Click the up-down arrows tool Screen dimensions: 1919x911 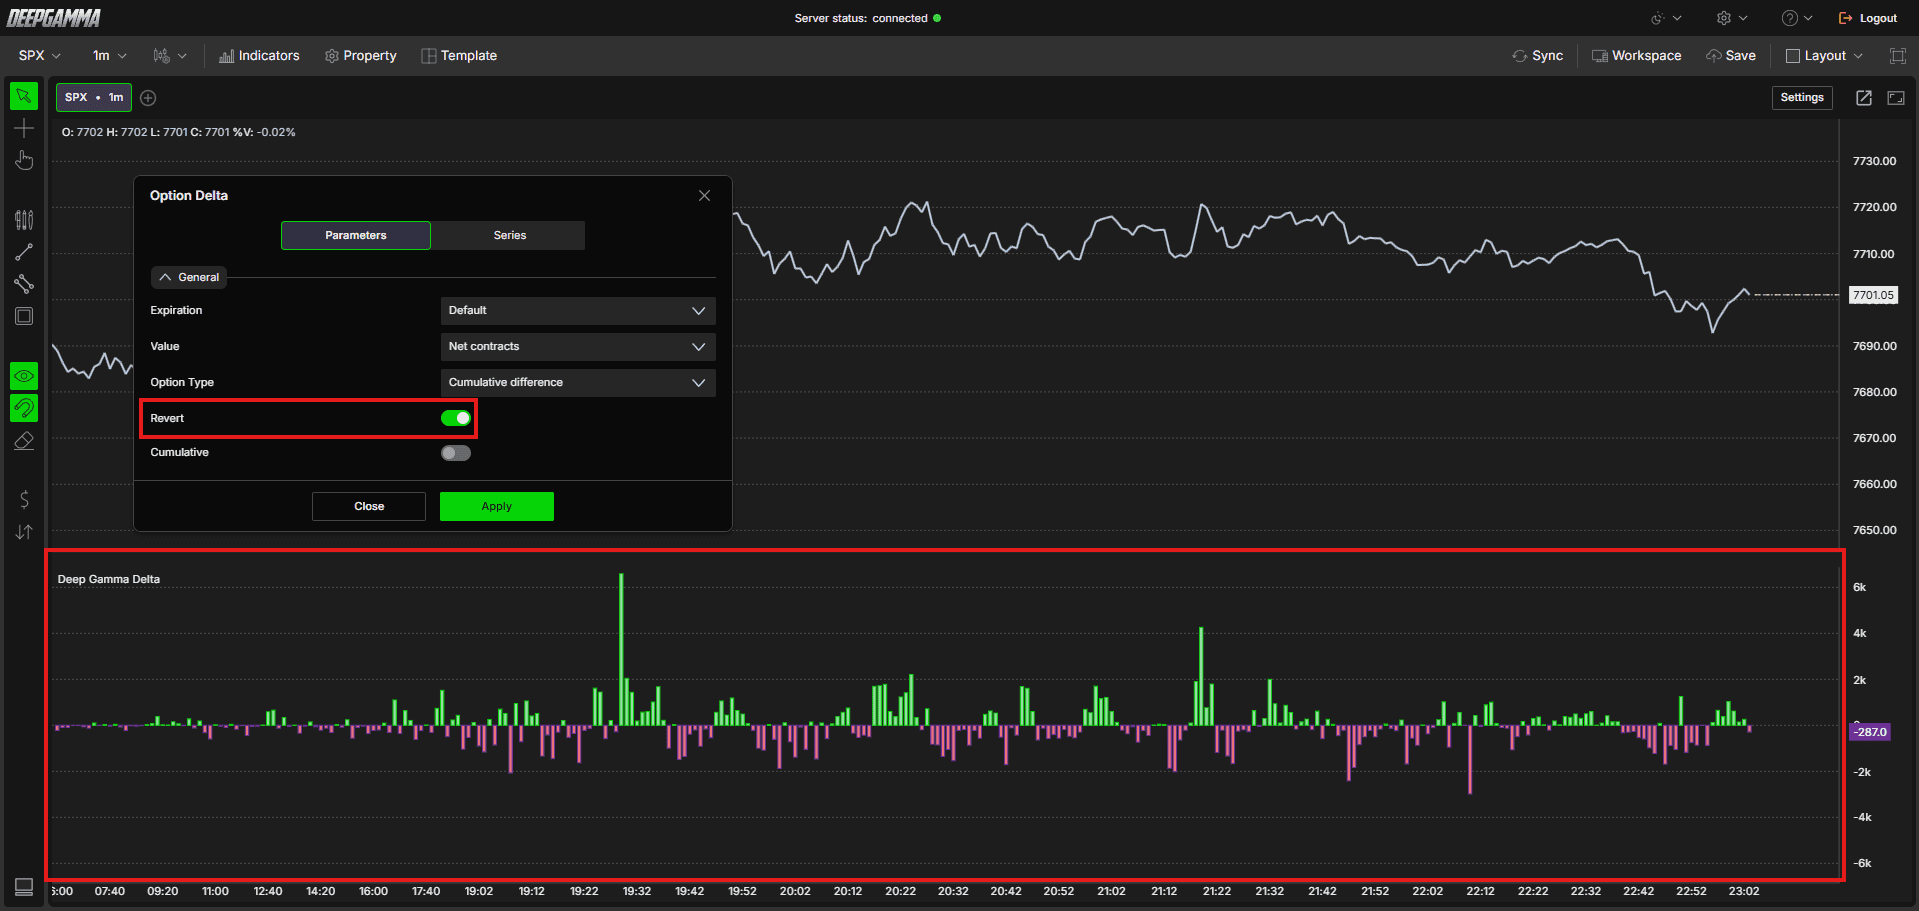pyautogui.click(x=24, y=532)
